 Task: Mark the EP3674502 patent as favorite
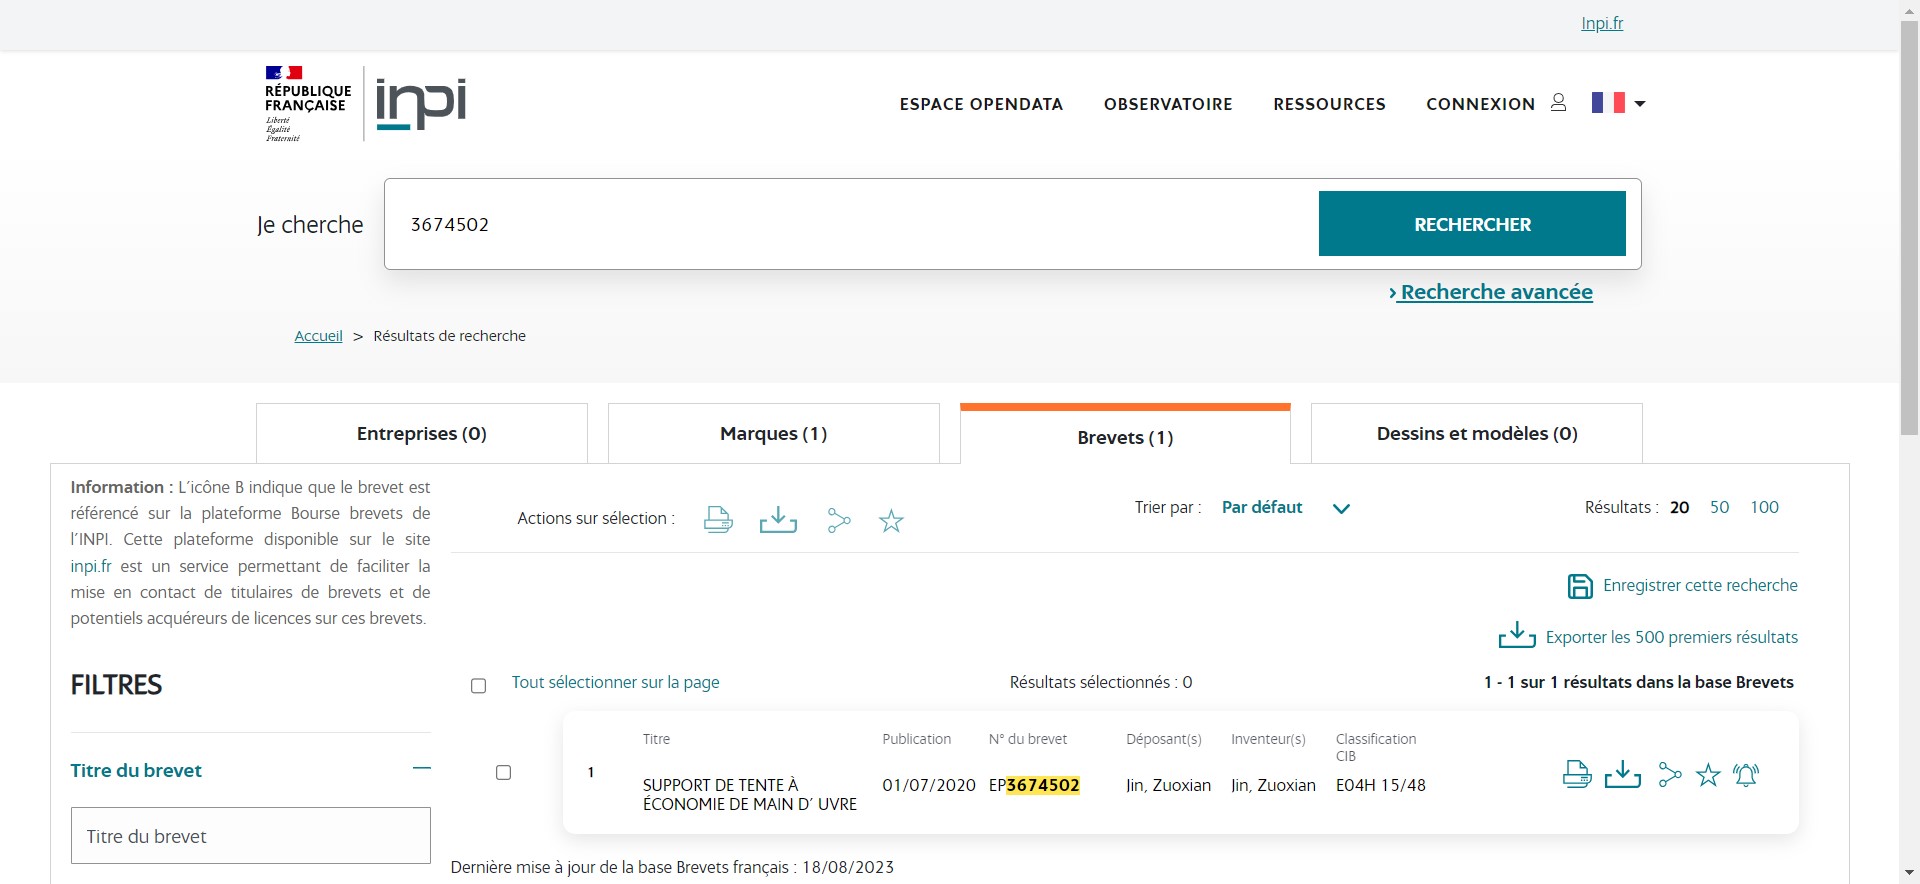(x=1708, y=775)
